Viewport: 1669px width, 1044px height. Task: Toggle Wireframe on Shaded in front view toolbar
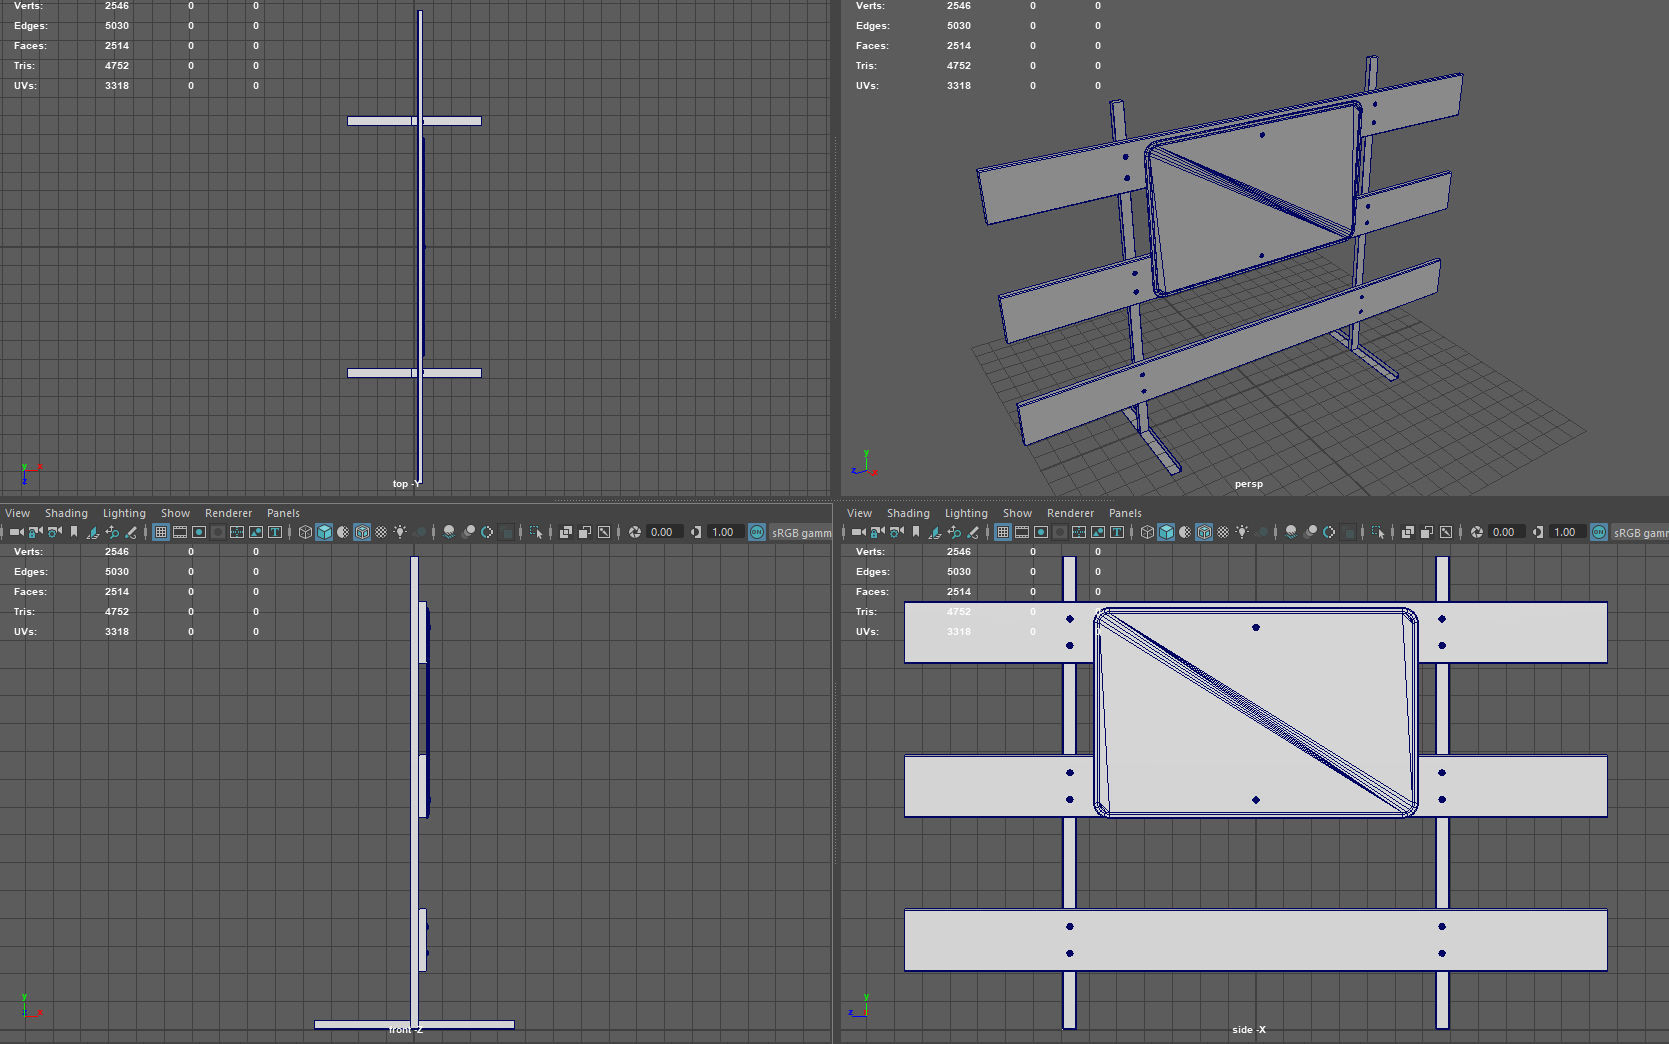pos(362,532)
